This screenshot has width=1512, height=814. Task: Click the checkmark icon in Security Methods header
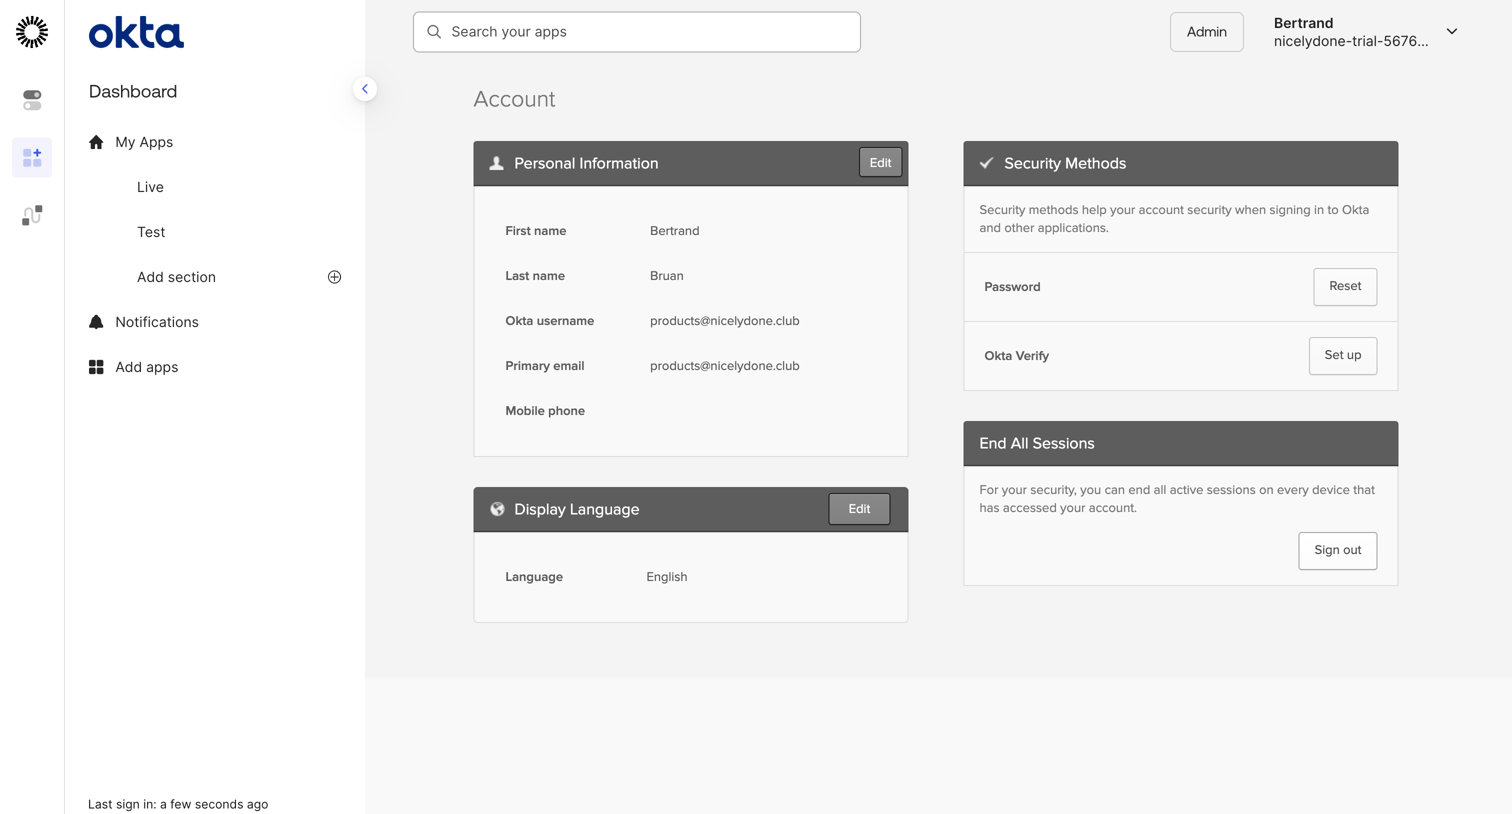tap(986, 163)
